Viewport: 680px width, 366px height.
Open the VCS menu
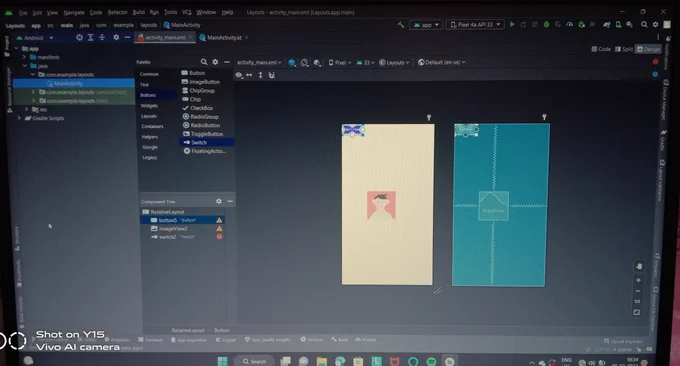186,13
